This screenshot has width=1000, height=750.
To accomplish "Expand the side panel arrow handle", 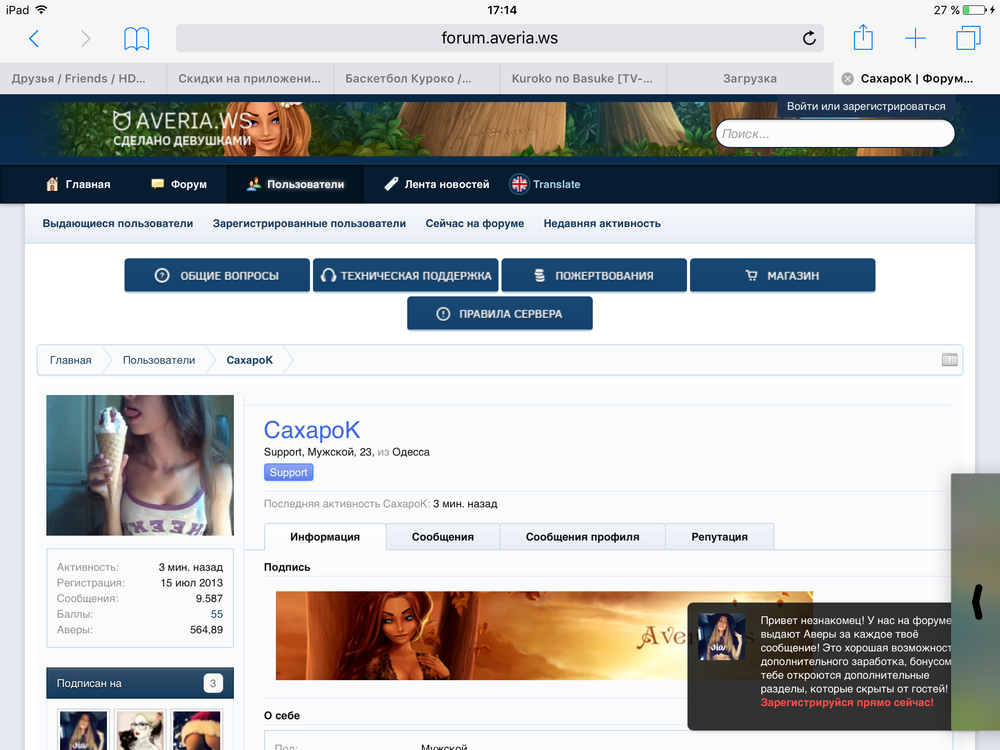I will click(977, 600).
